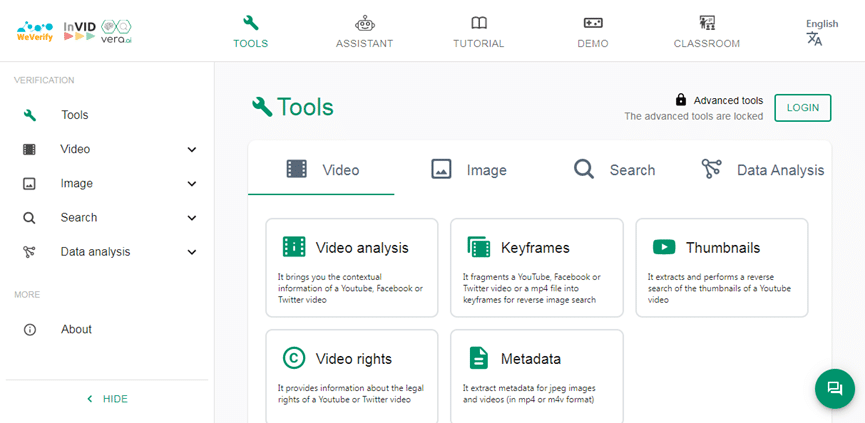Expand the Data analysis sidebar chevron
The height and width of the screenshot is (423, 865).
click(x=191, y=252)
